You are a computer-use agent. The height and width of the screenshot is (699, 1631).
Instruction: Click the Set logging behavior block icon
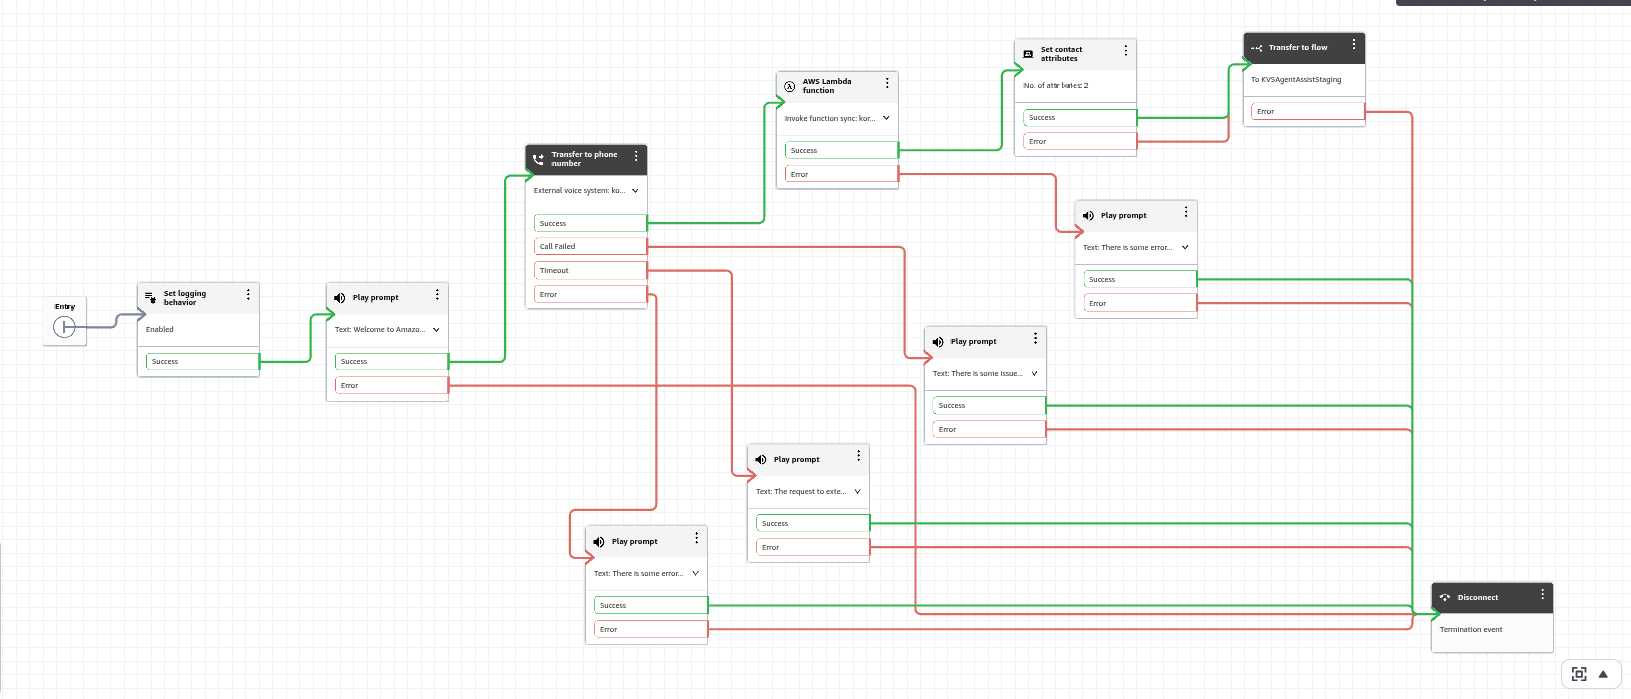click(150, 298)
